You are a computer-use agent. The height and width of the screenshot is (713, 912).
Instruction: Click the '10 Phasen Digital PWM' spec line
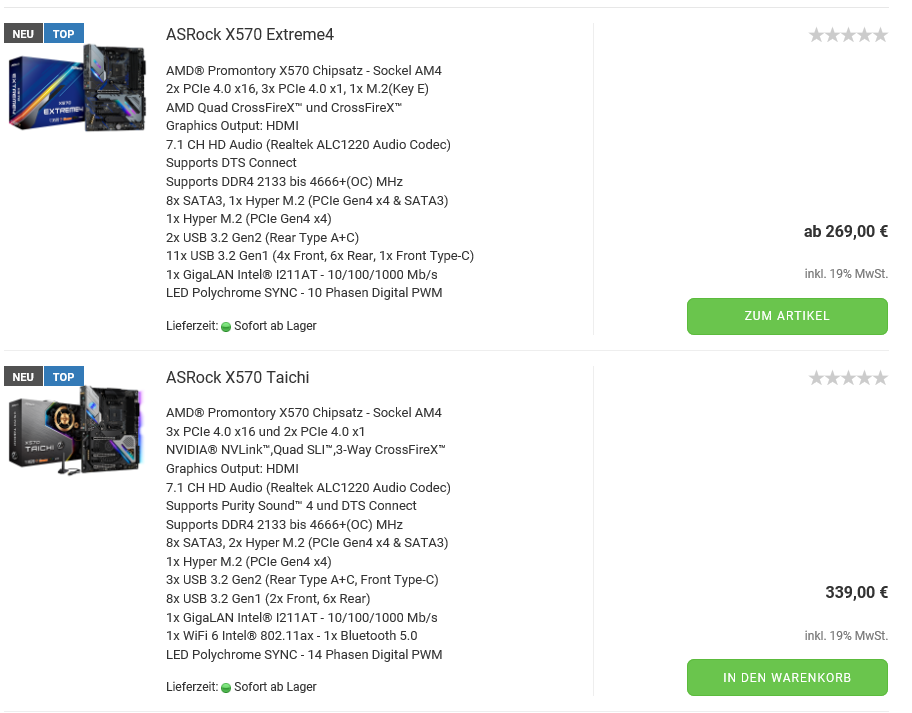[x=304, y=293]
